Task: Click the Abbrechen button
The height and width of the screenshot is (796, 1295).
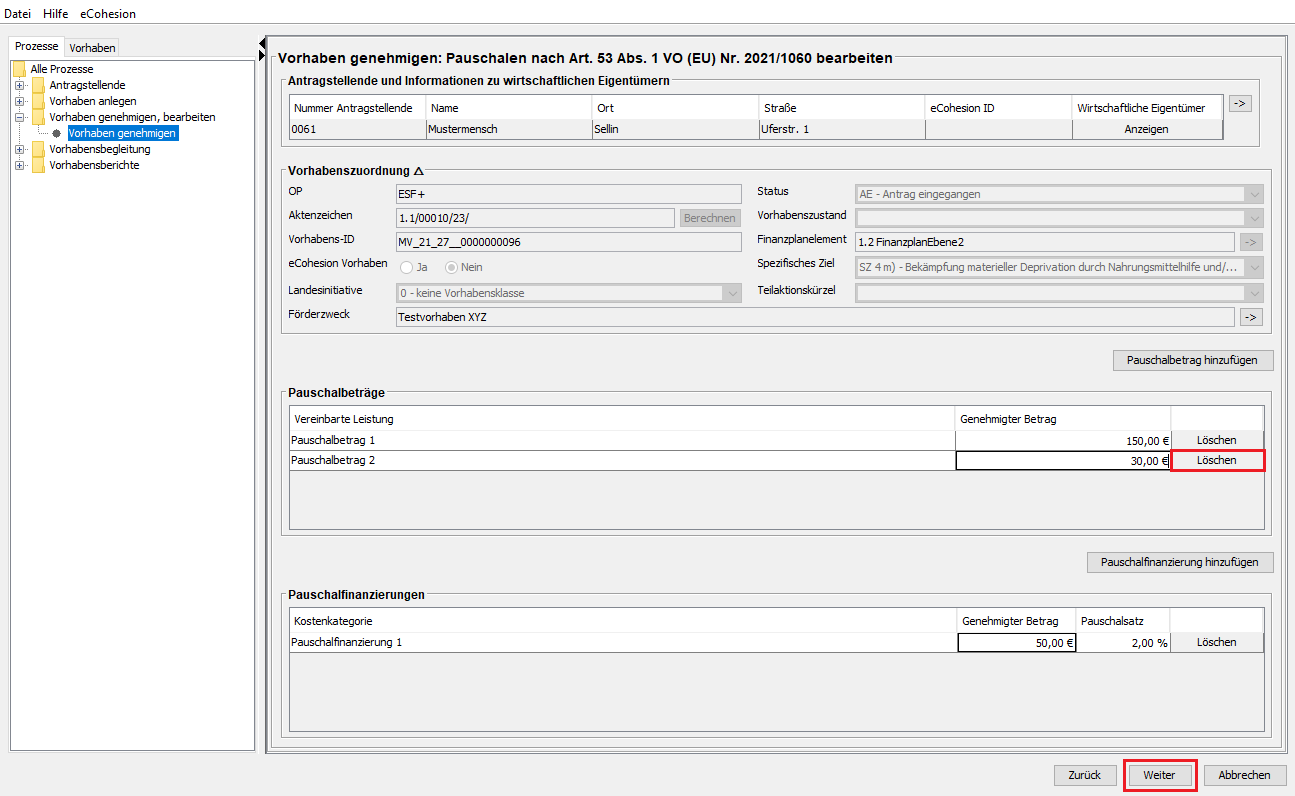Action: [x=1245, y=775]
